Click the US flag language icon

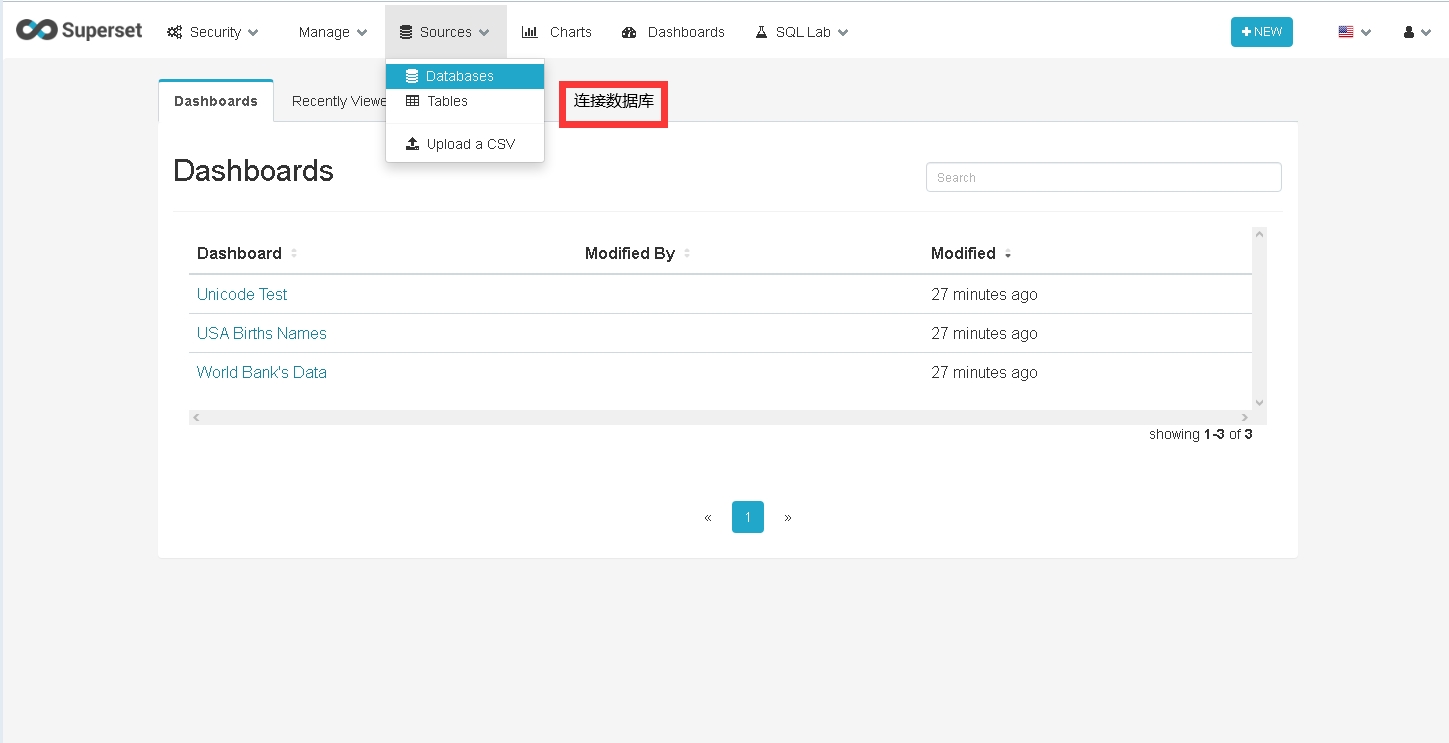click(x=1346, y=32)
